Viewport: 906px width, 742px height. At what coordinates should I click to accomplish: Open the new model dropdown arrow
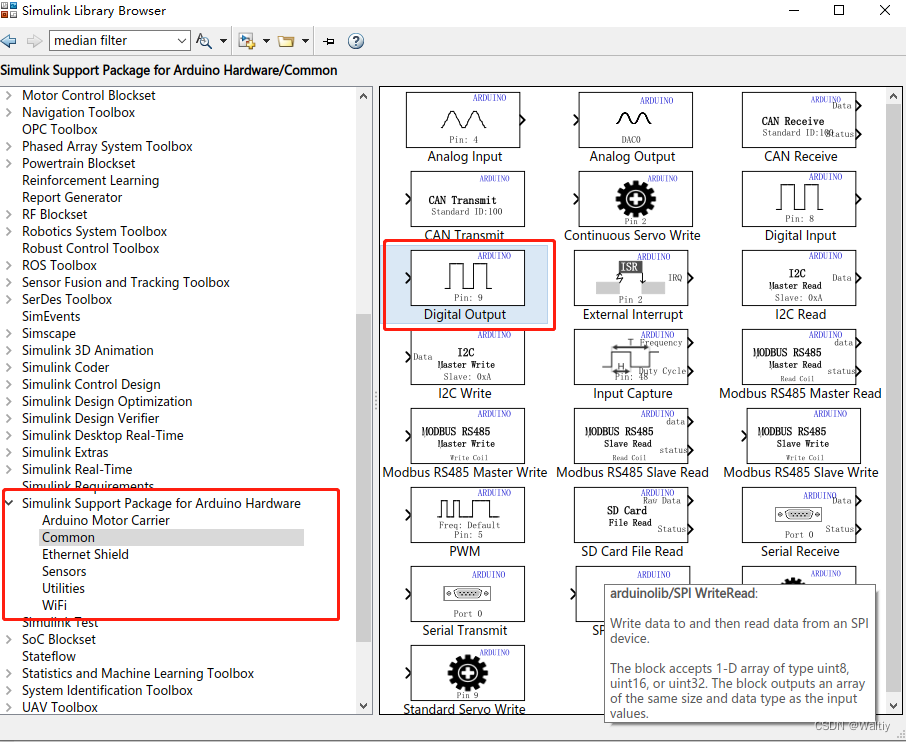(x=266, y=41)
